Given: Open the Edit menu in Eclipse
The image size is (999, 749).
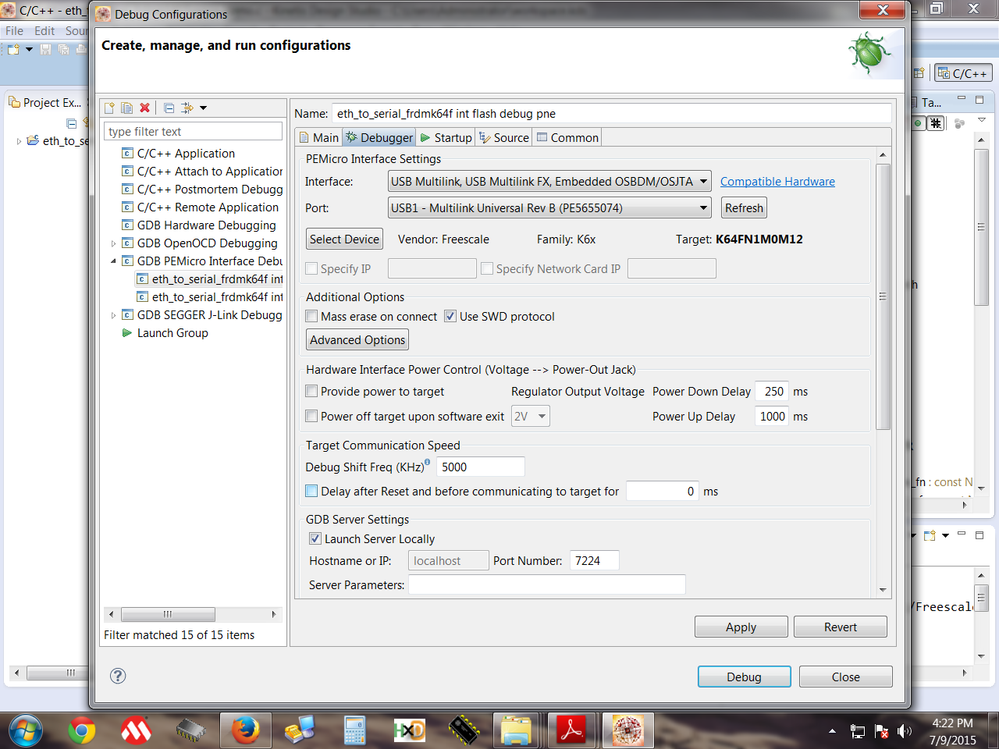Looking at the screenshot, I should click(x=45, y=31).
